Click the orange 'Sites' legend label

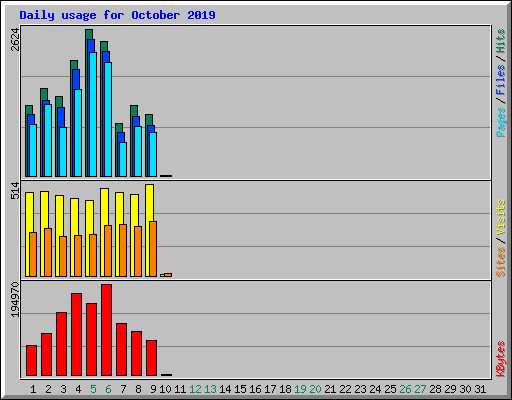(501, 262)
